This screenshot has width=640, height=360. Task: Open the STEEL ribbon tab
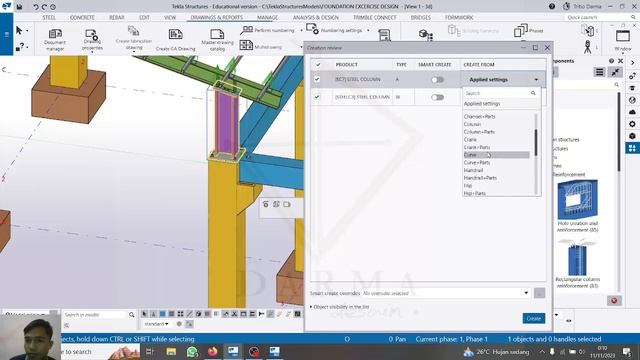pos(49,18)
